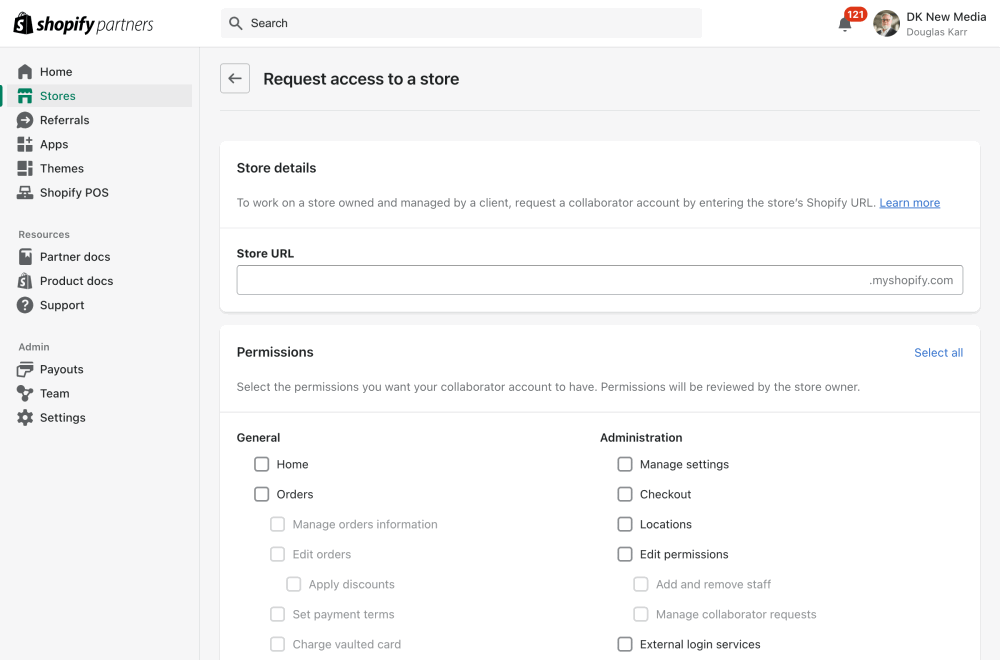Enable the Edit permissions checkbox
Image resolution: width=1000 pixels, height=660 pixels.
625,554
